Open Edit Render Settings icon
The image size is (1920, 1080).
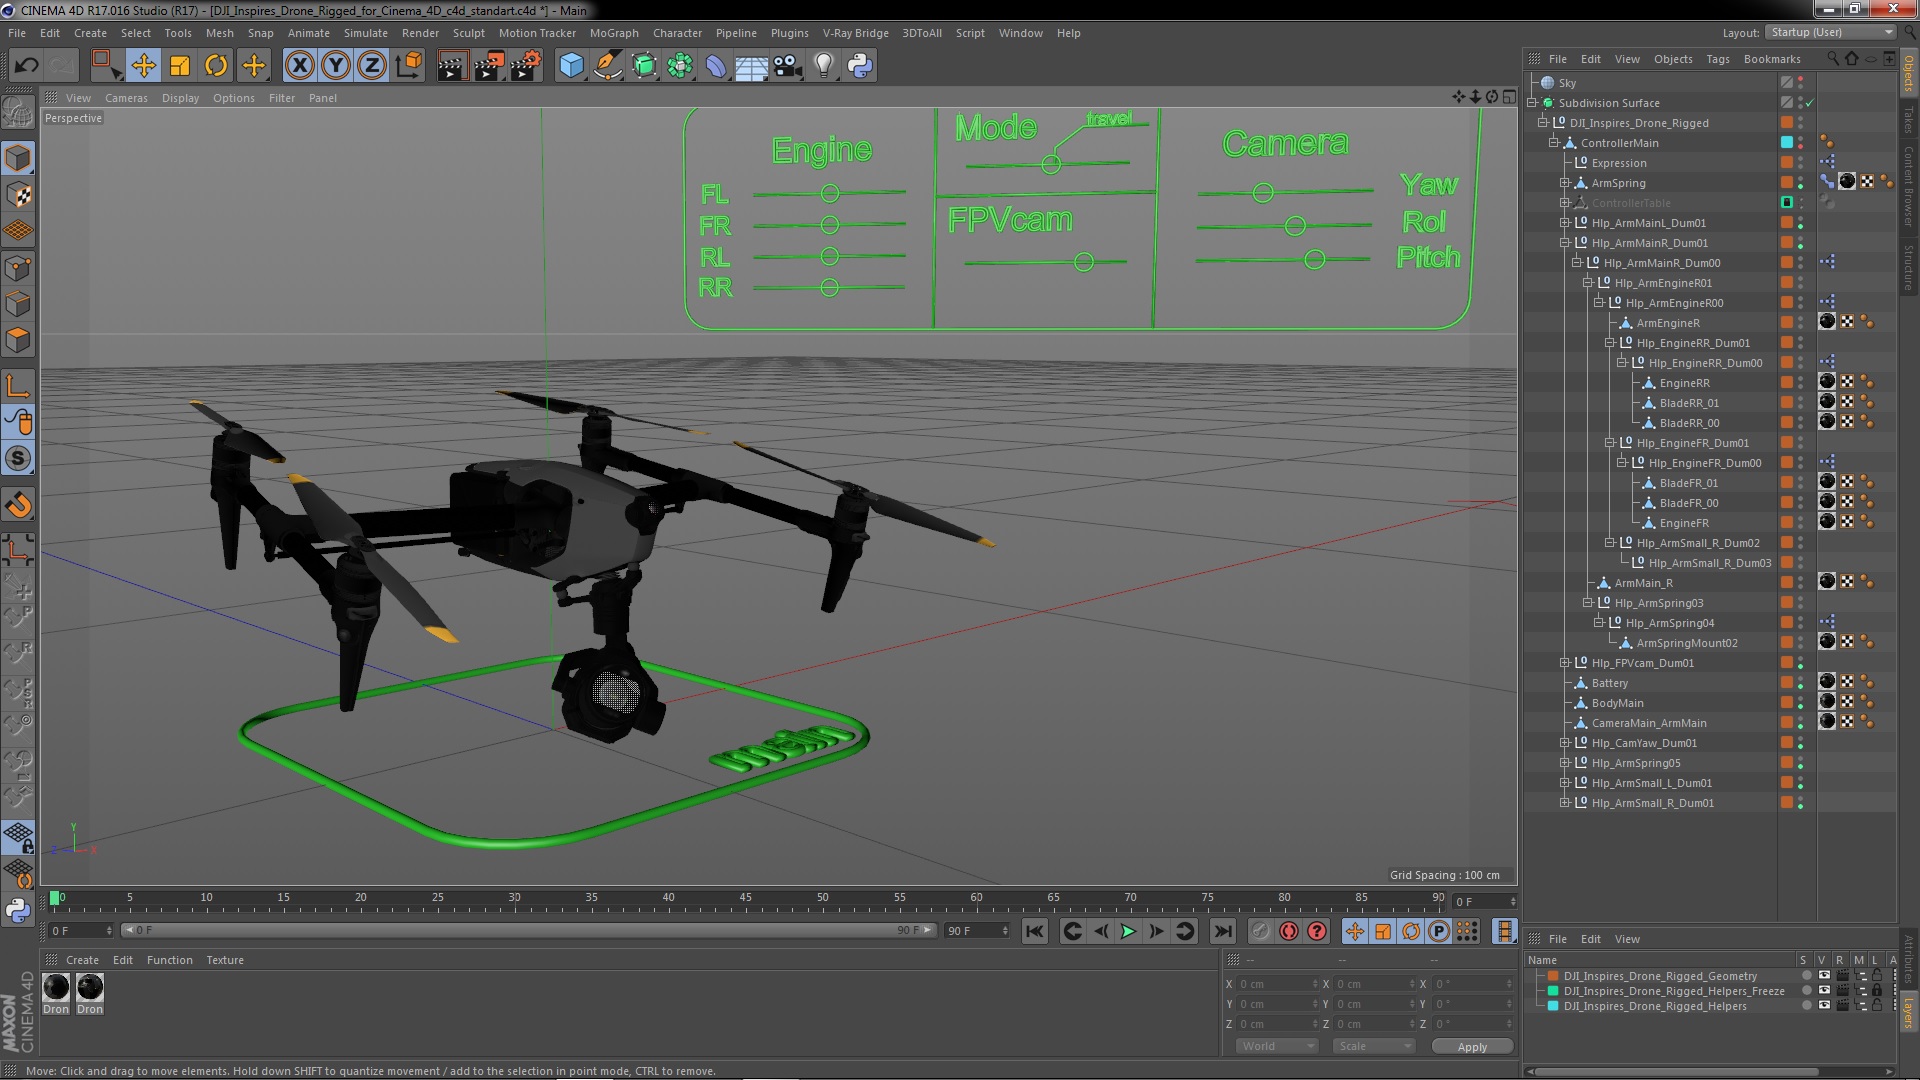(525, 66)
